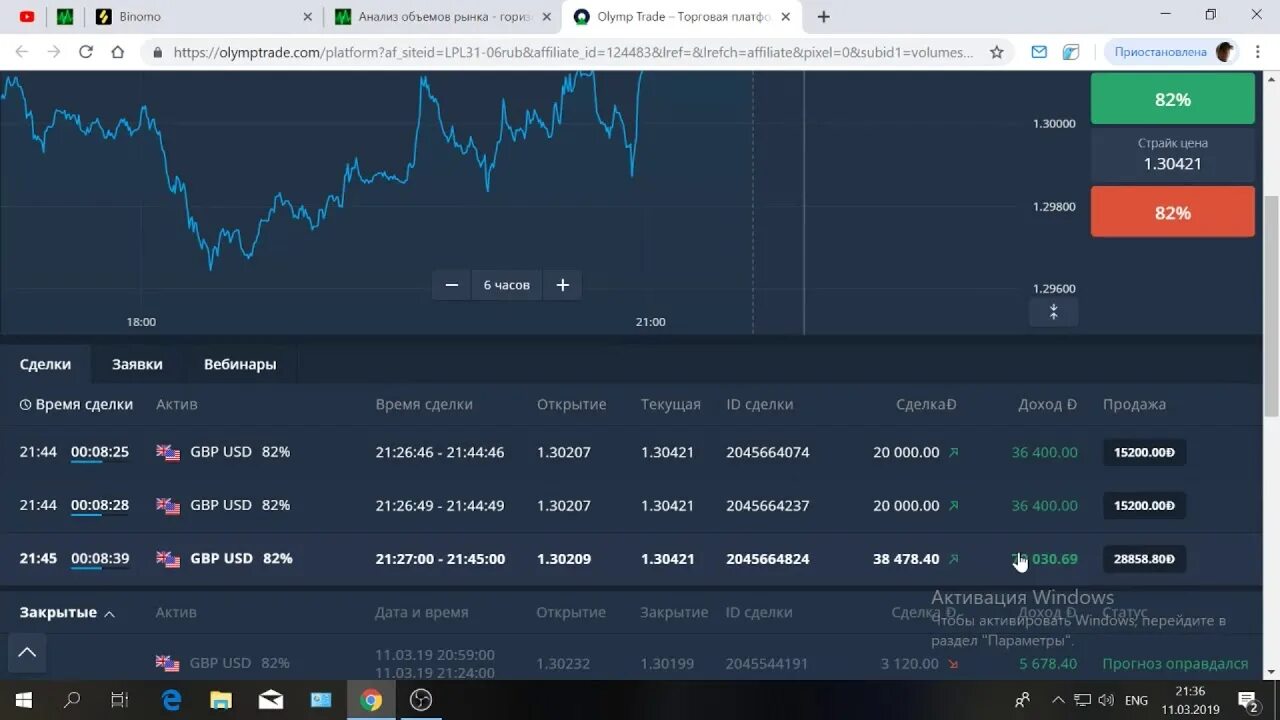Image resolution: width=1280 pixels, height=720 pixels.
Task: Close the Binomo browser tab
Action: click(x=307, y=16)
